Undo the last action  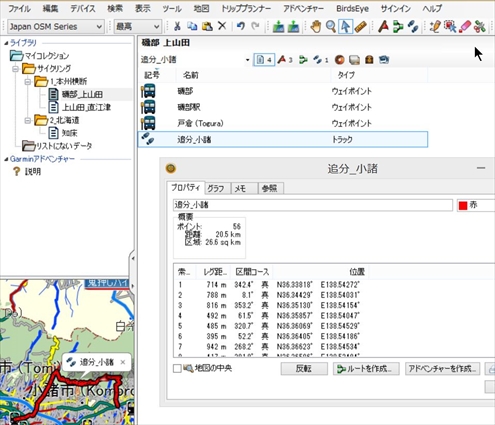pos(240,26)
